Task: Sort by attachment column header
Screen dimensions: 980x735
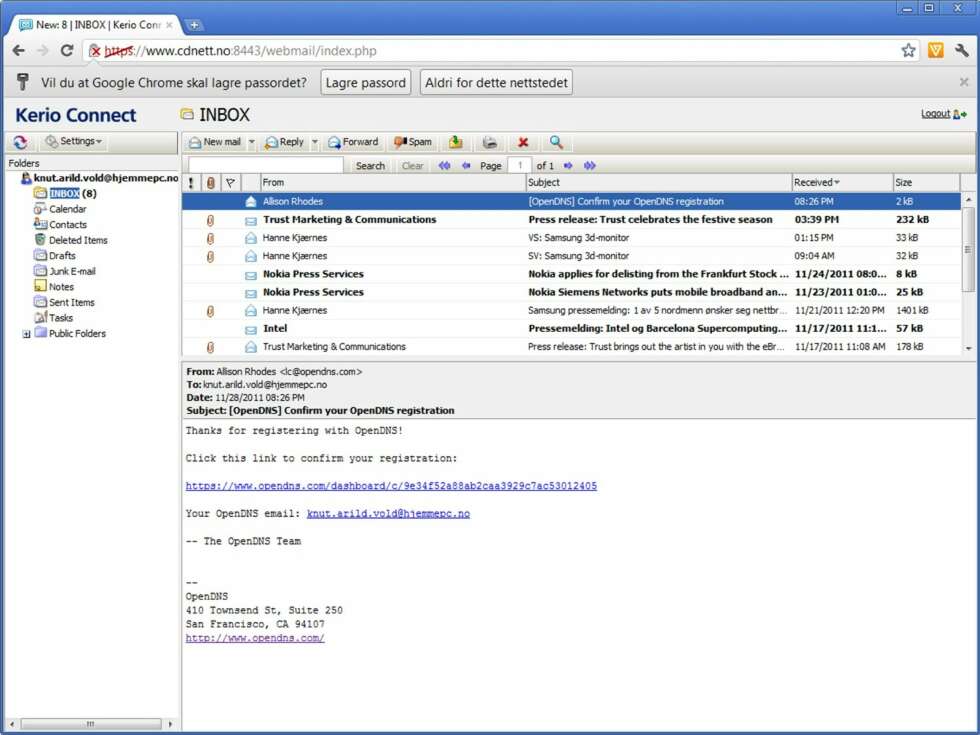Action: coord(211,182)
